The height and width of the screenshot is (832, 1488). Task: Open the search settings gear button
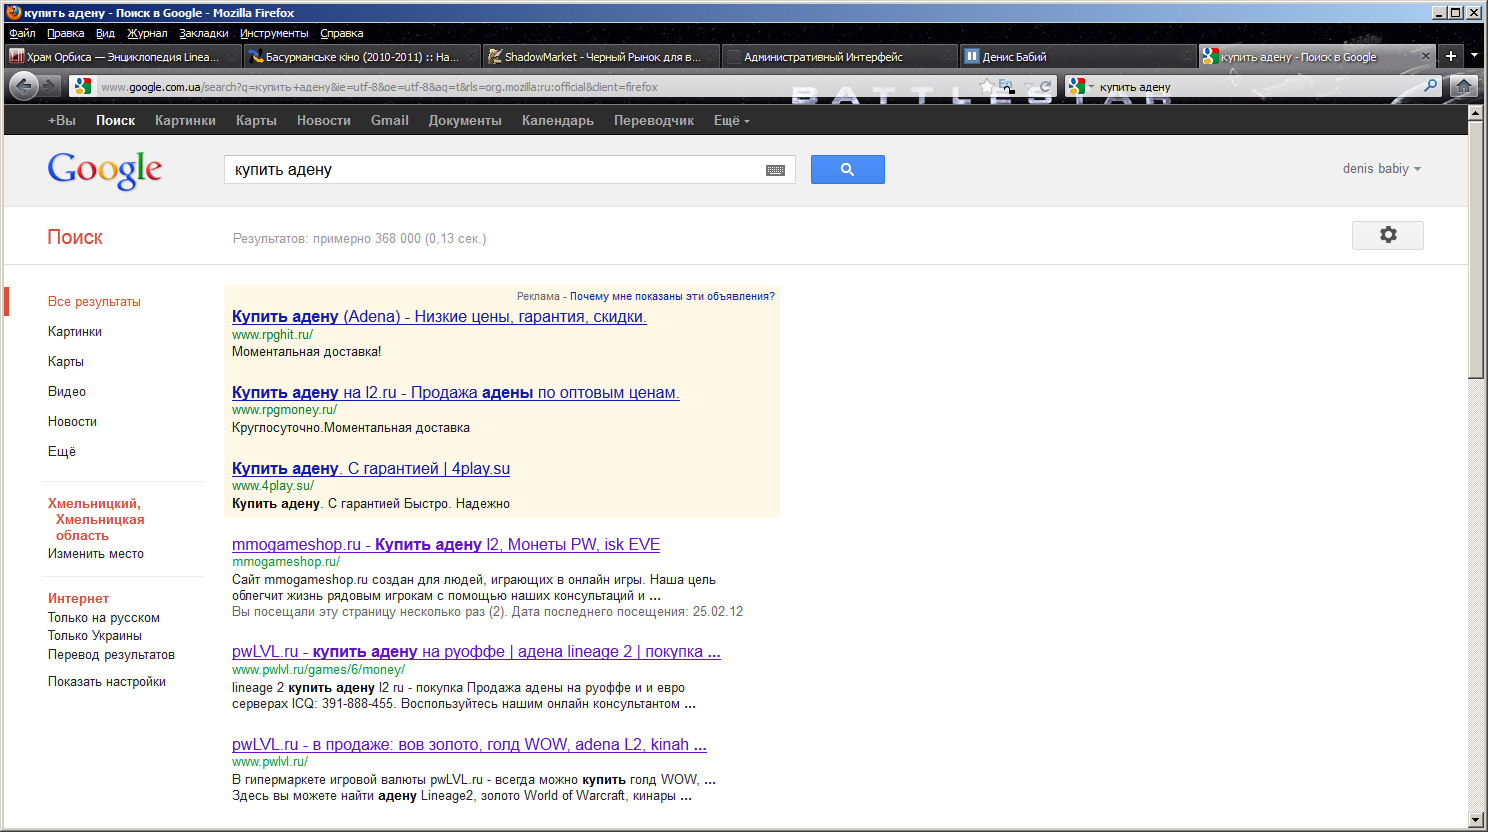[x=1388, y=235]
